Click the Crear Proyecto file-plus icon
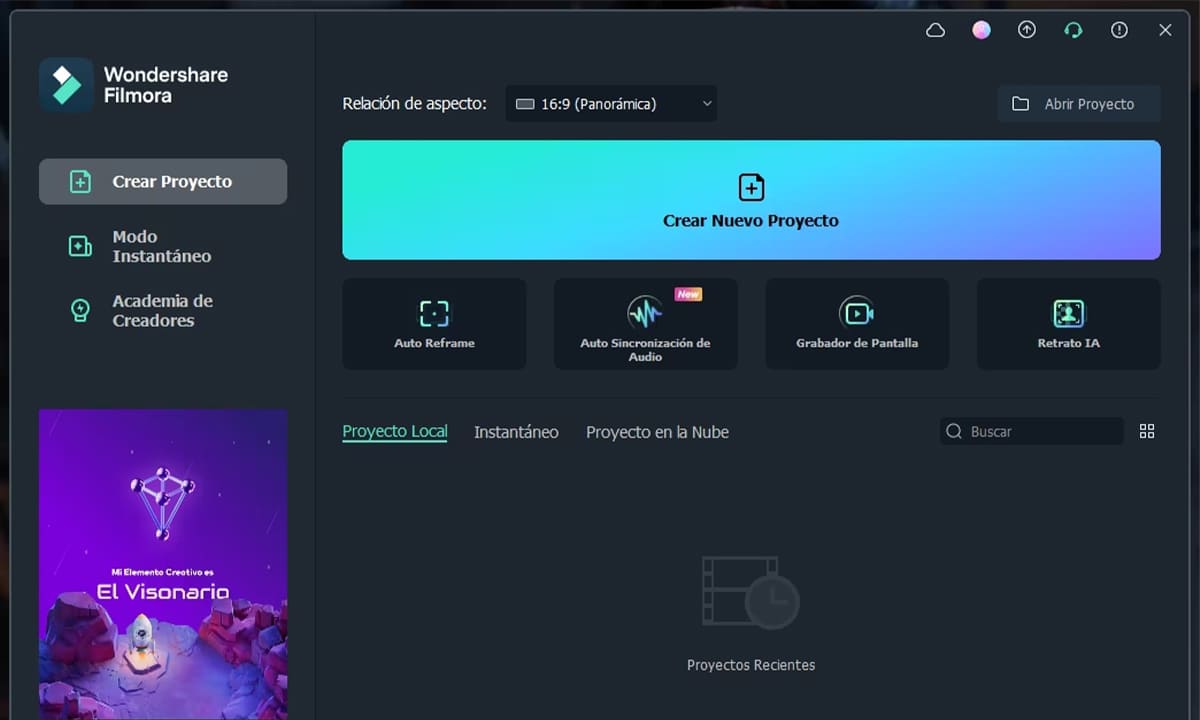 coord(80,182)
